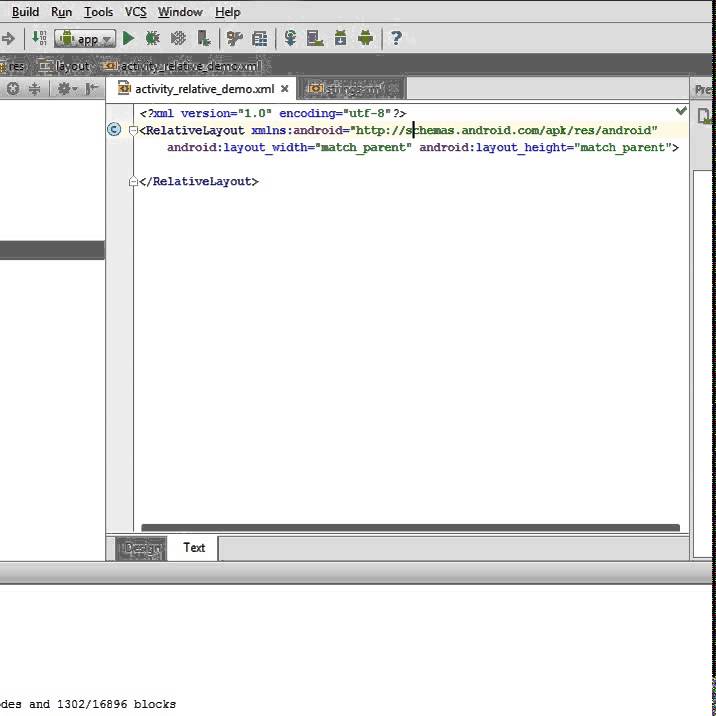Click the gutter related-class C icon
The height and width of the screenshot is (716, 716).
point(114,130)
